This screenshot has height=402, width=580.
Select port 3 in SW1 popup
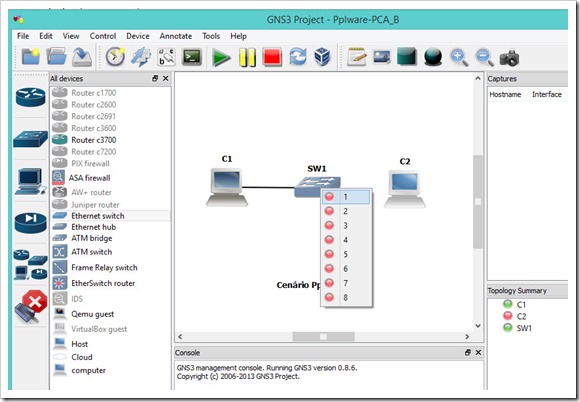coord(346,226)
